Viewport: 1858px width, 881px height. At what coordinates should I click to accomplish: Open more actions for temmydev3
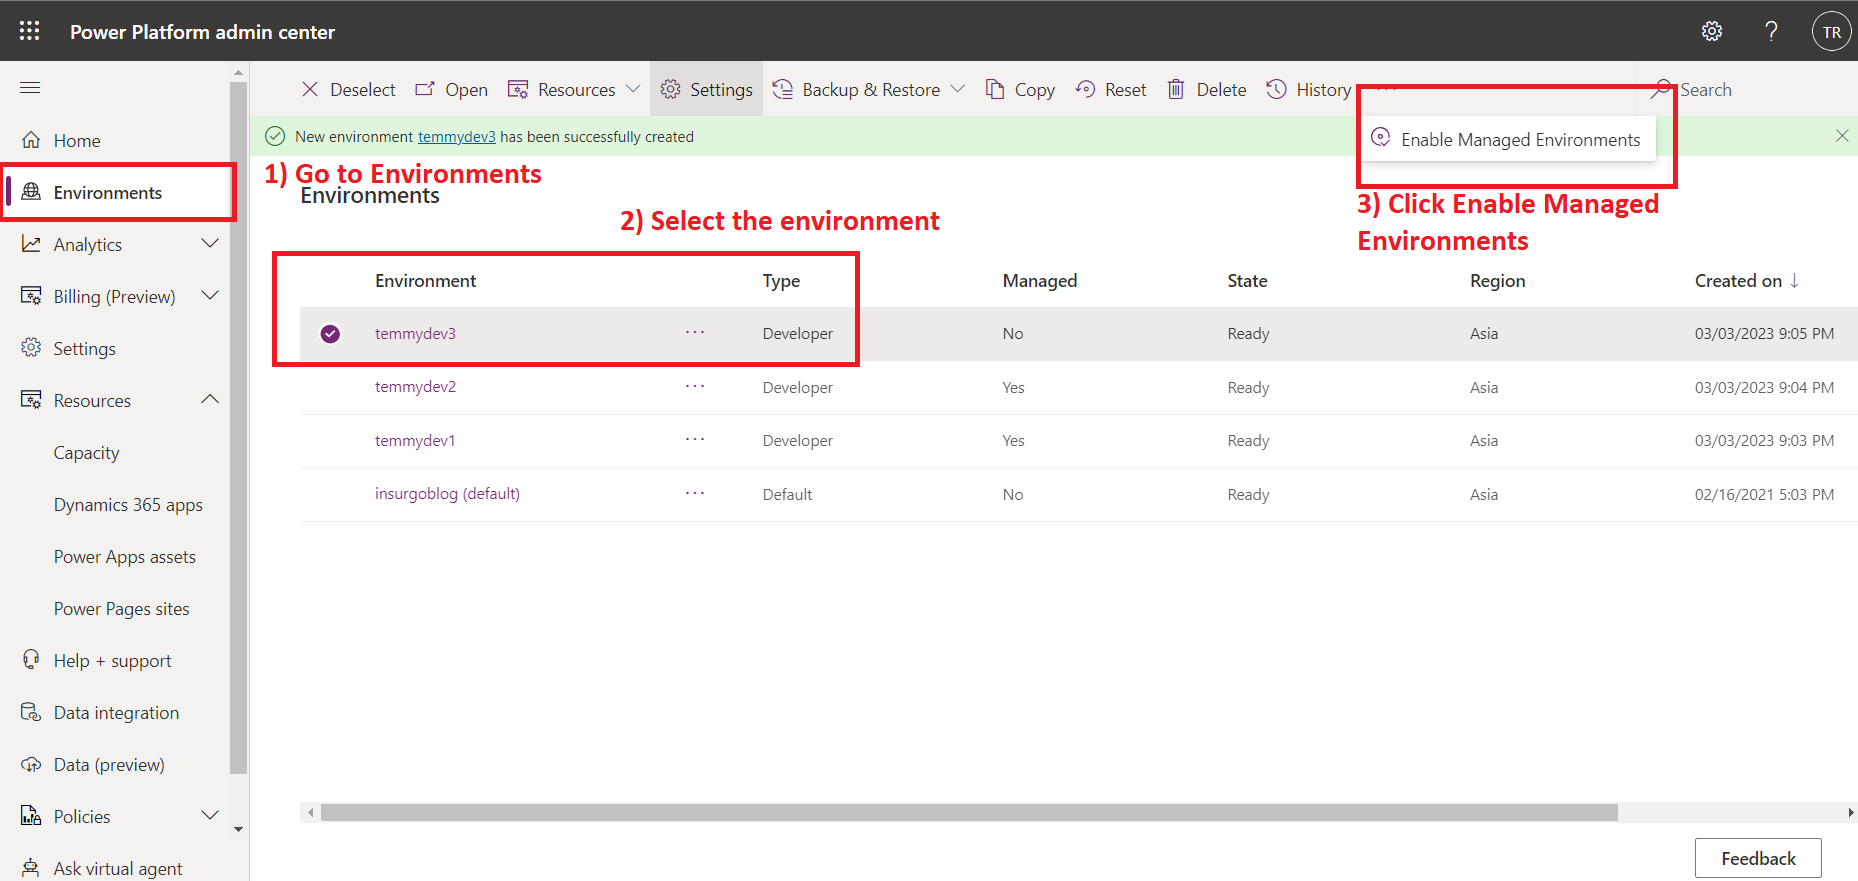pyautogui.click(x=695, y=332)
